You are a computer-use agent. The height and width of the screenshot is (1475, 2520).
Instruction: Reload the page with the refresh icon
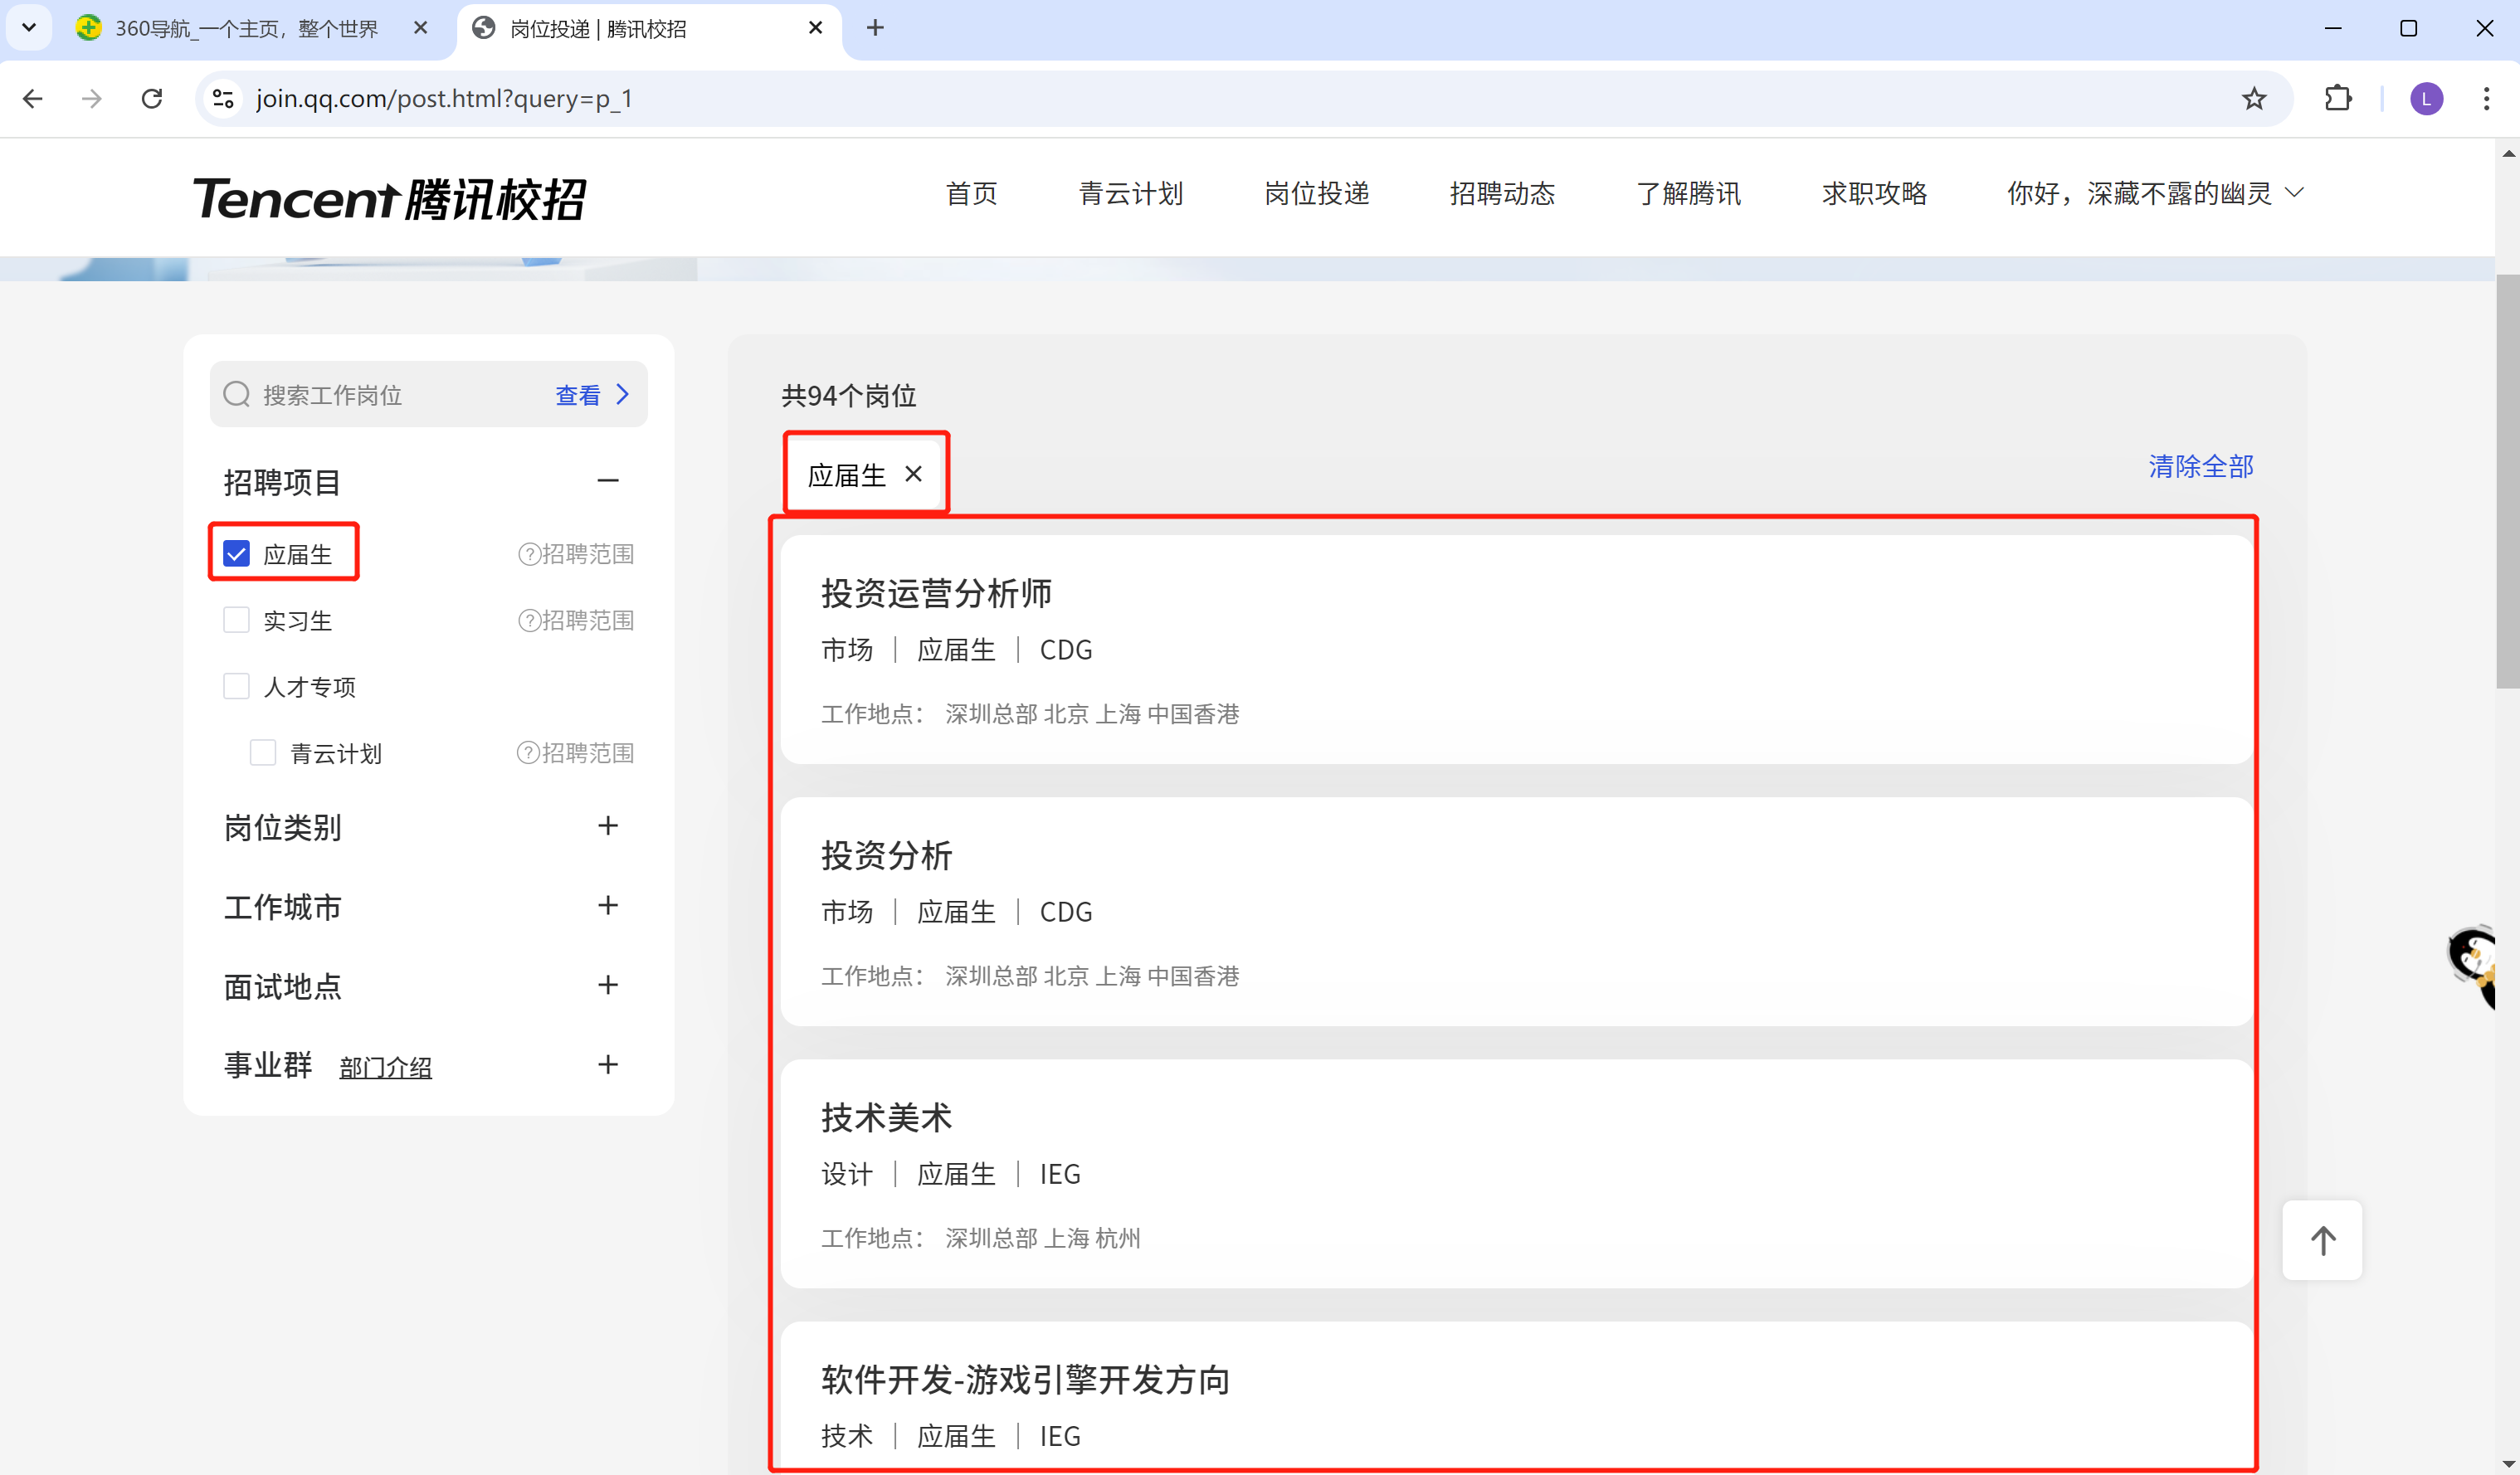click(152, 98)
